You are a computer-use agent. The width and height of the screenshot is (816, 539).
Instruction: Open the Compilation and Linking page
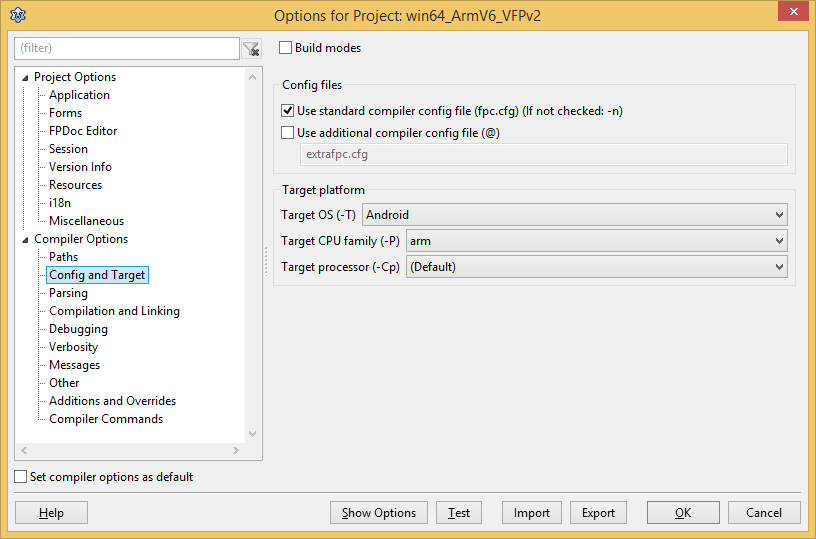(x=114, y=311)
